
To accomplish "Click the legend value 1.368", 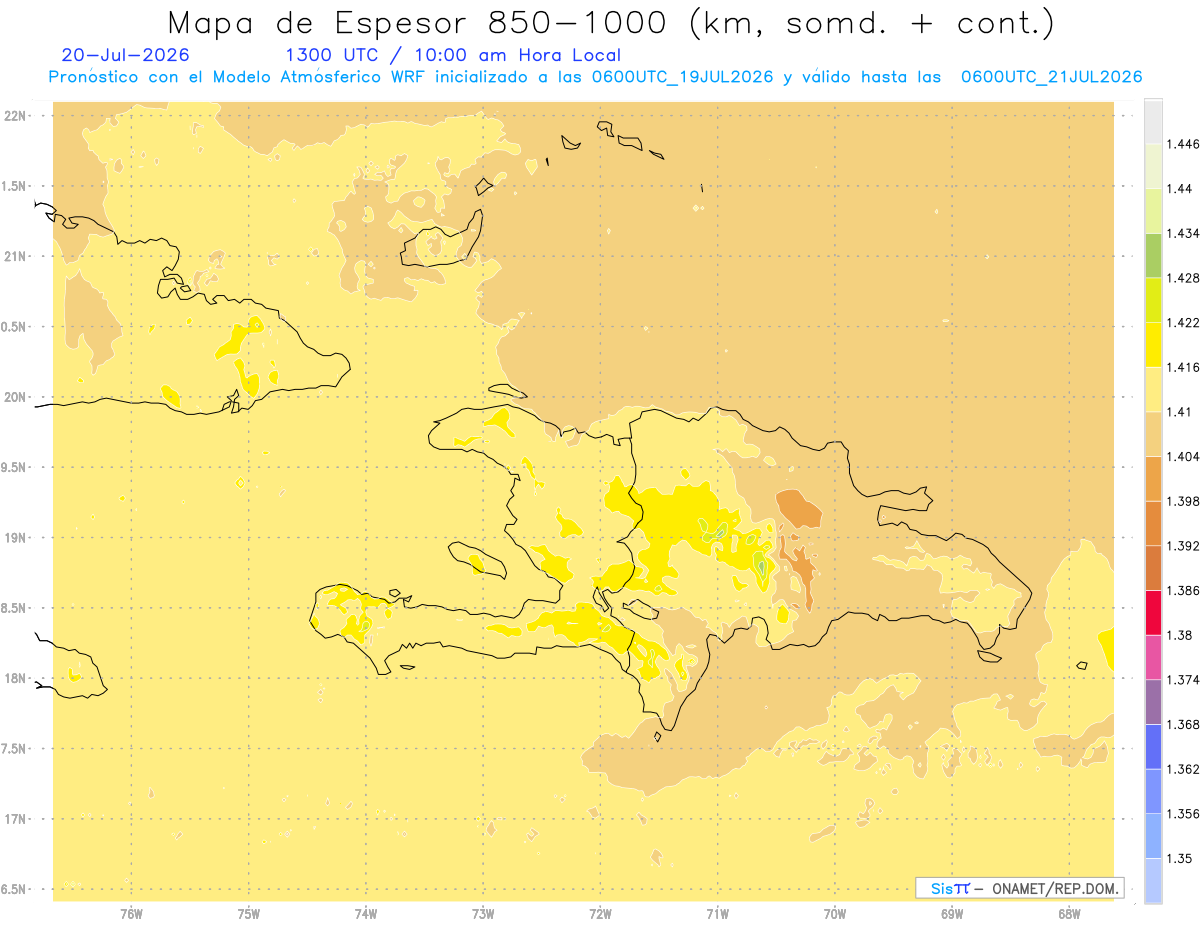I will pos(1183,724).
